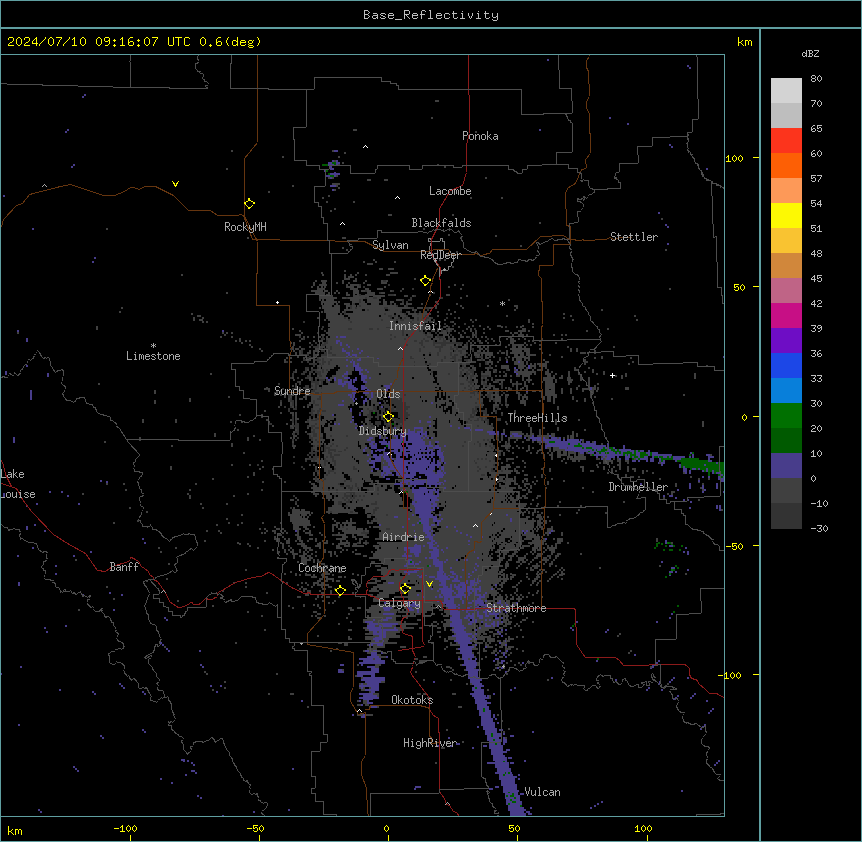Click the dark blue 33-36 dBZ swatch
This screenshot has width=862, height=842.
point(786,365)
